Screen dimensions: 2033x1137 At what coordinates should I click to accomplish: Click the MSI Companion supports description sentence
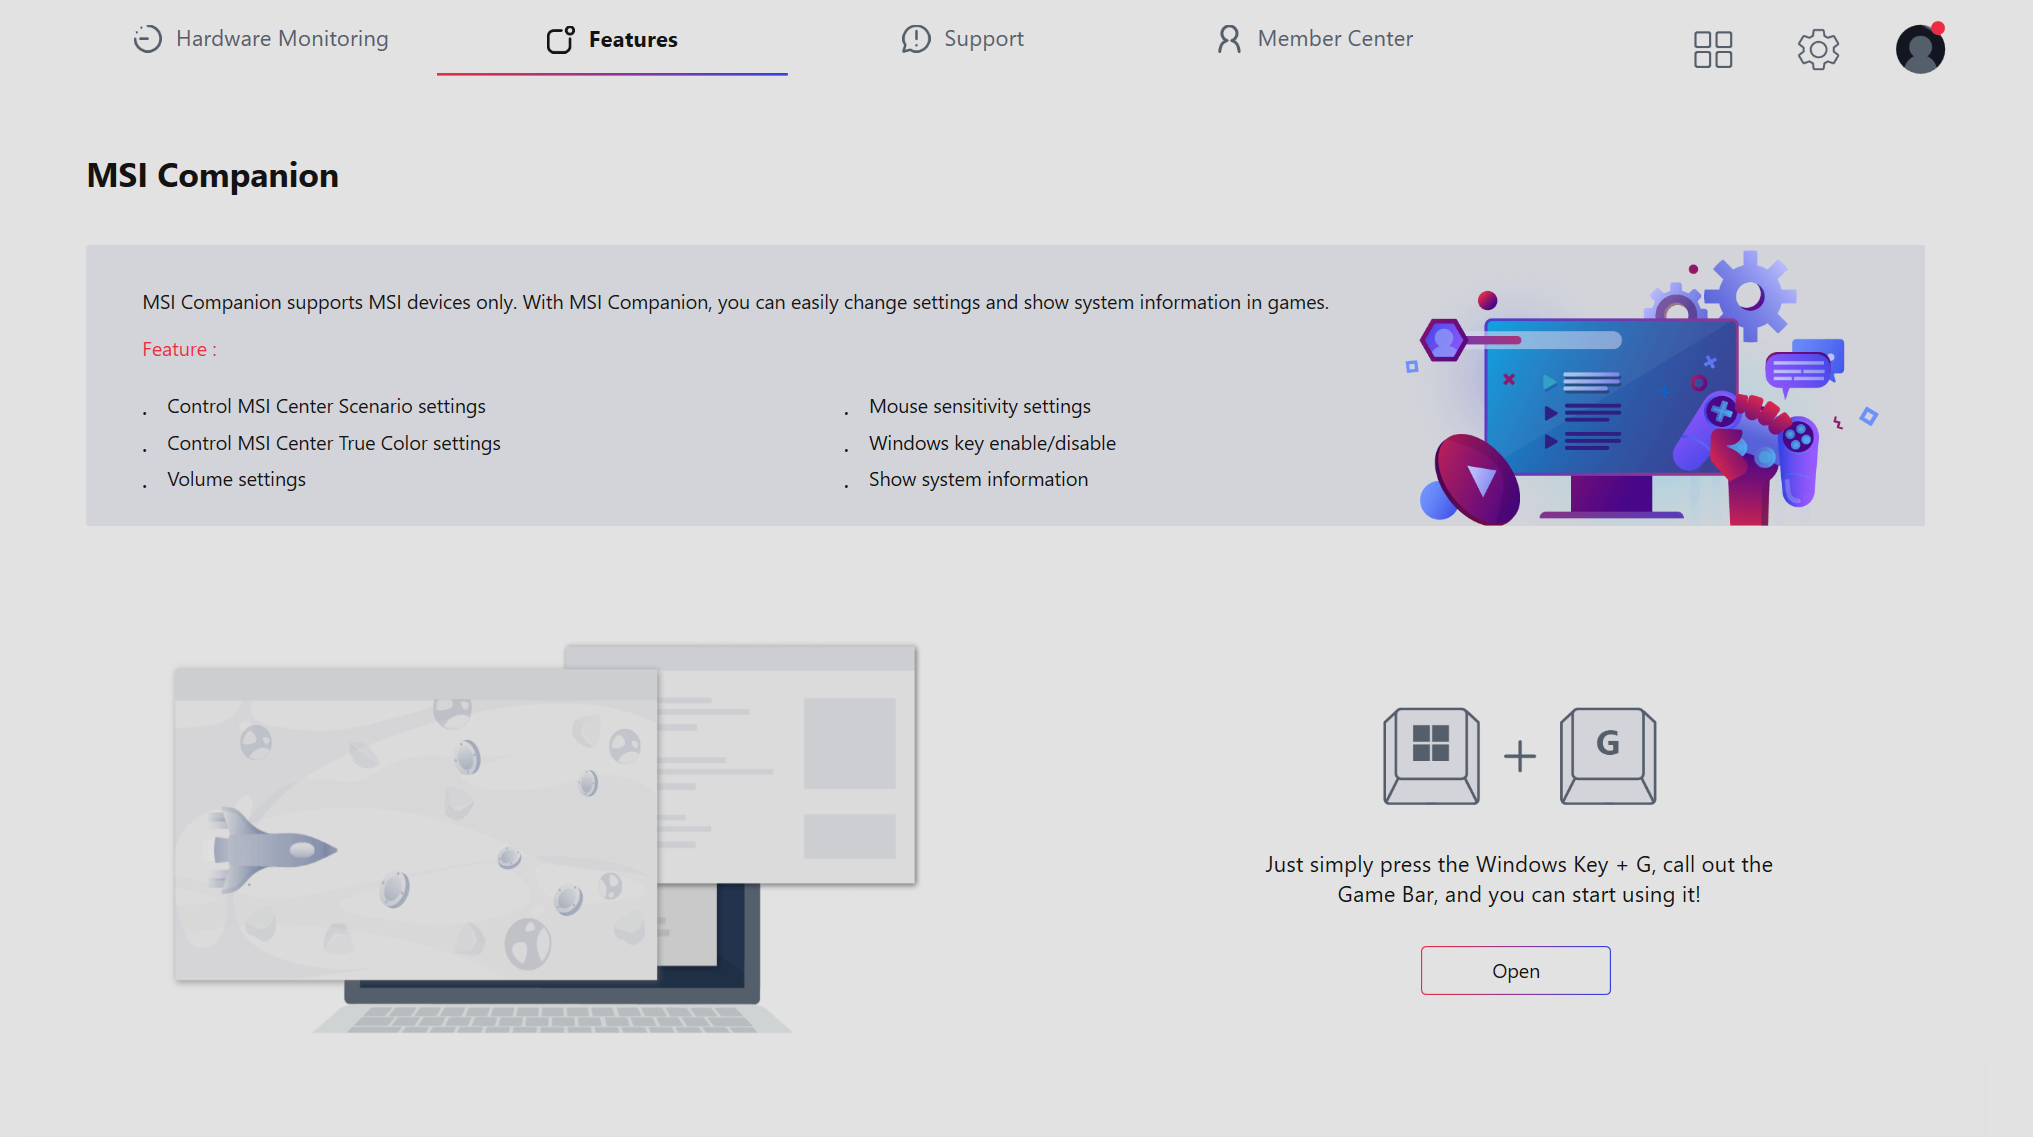pos(735,302)
